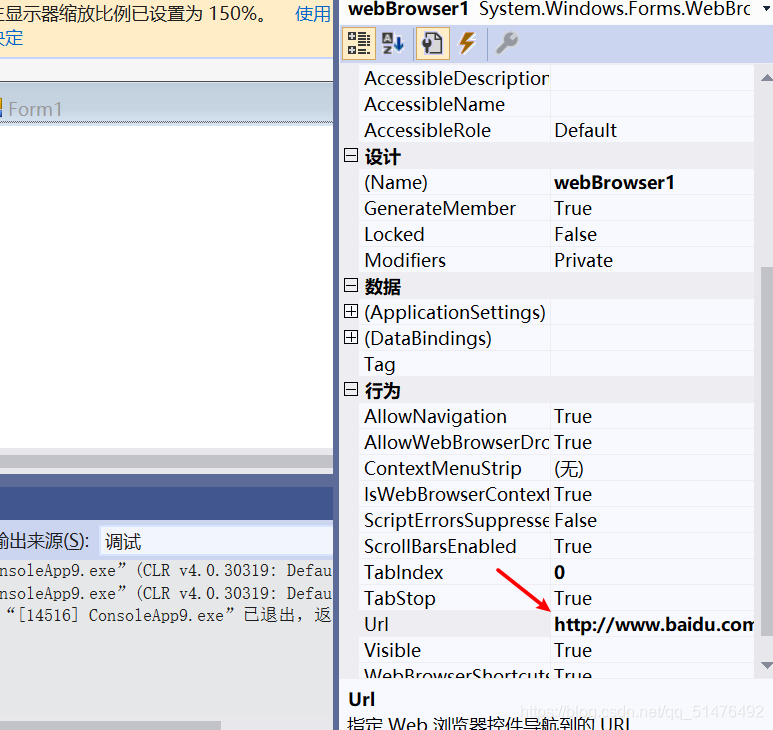Select the Modifiers value Private
This screenshot has height=730, width=773.
652,260
